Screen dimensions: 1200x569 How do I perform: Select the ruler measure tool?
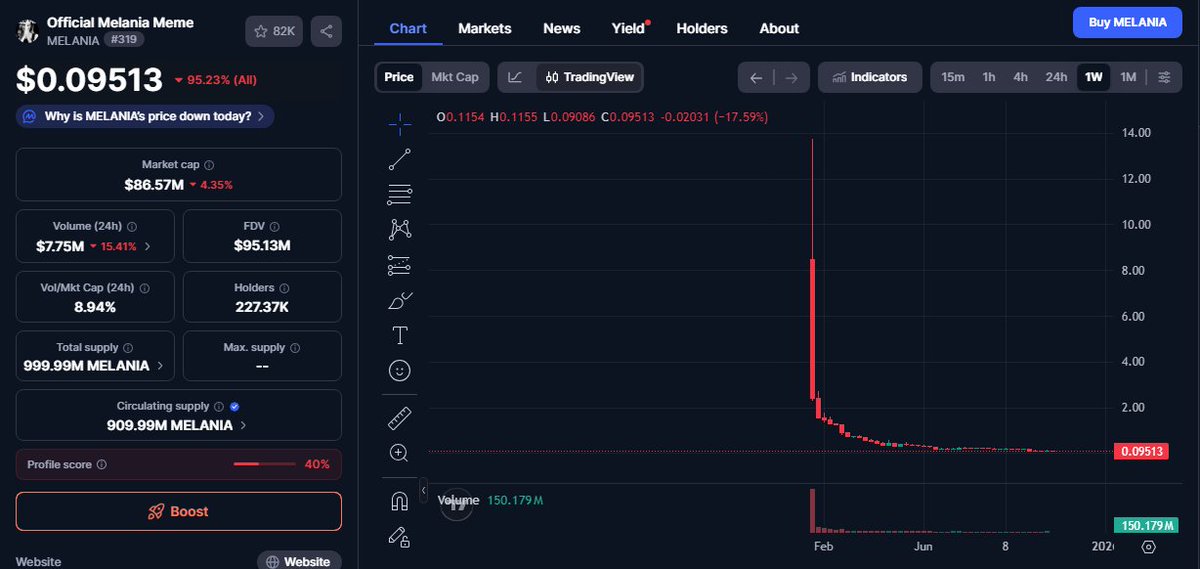pyautogui.click(x=399, y=418)
